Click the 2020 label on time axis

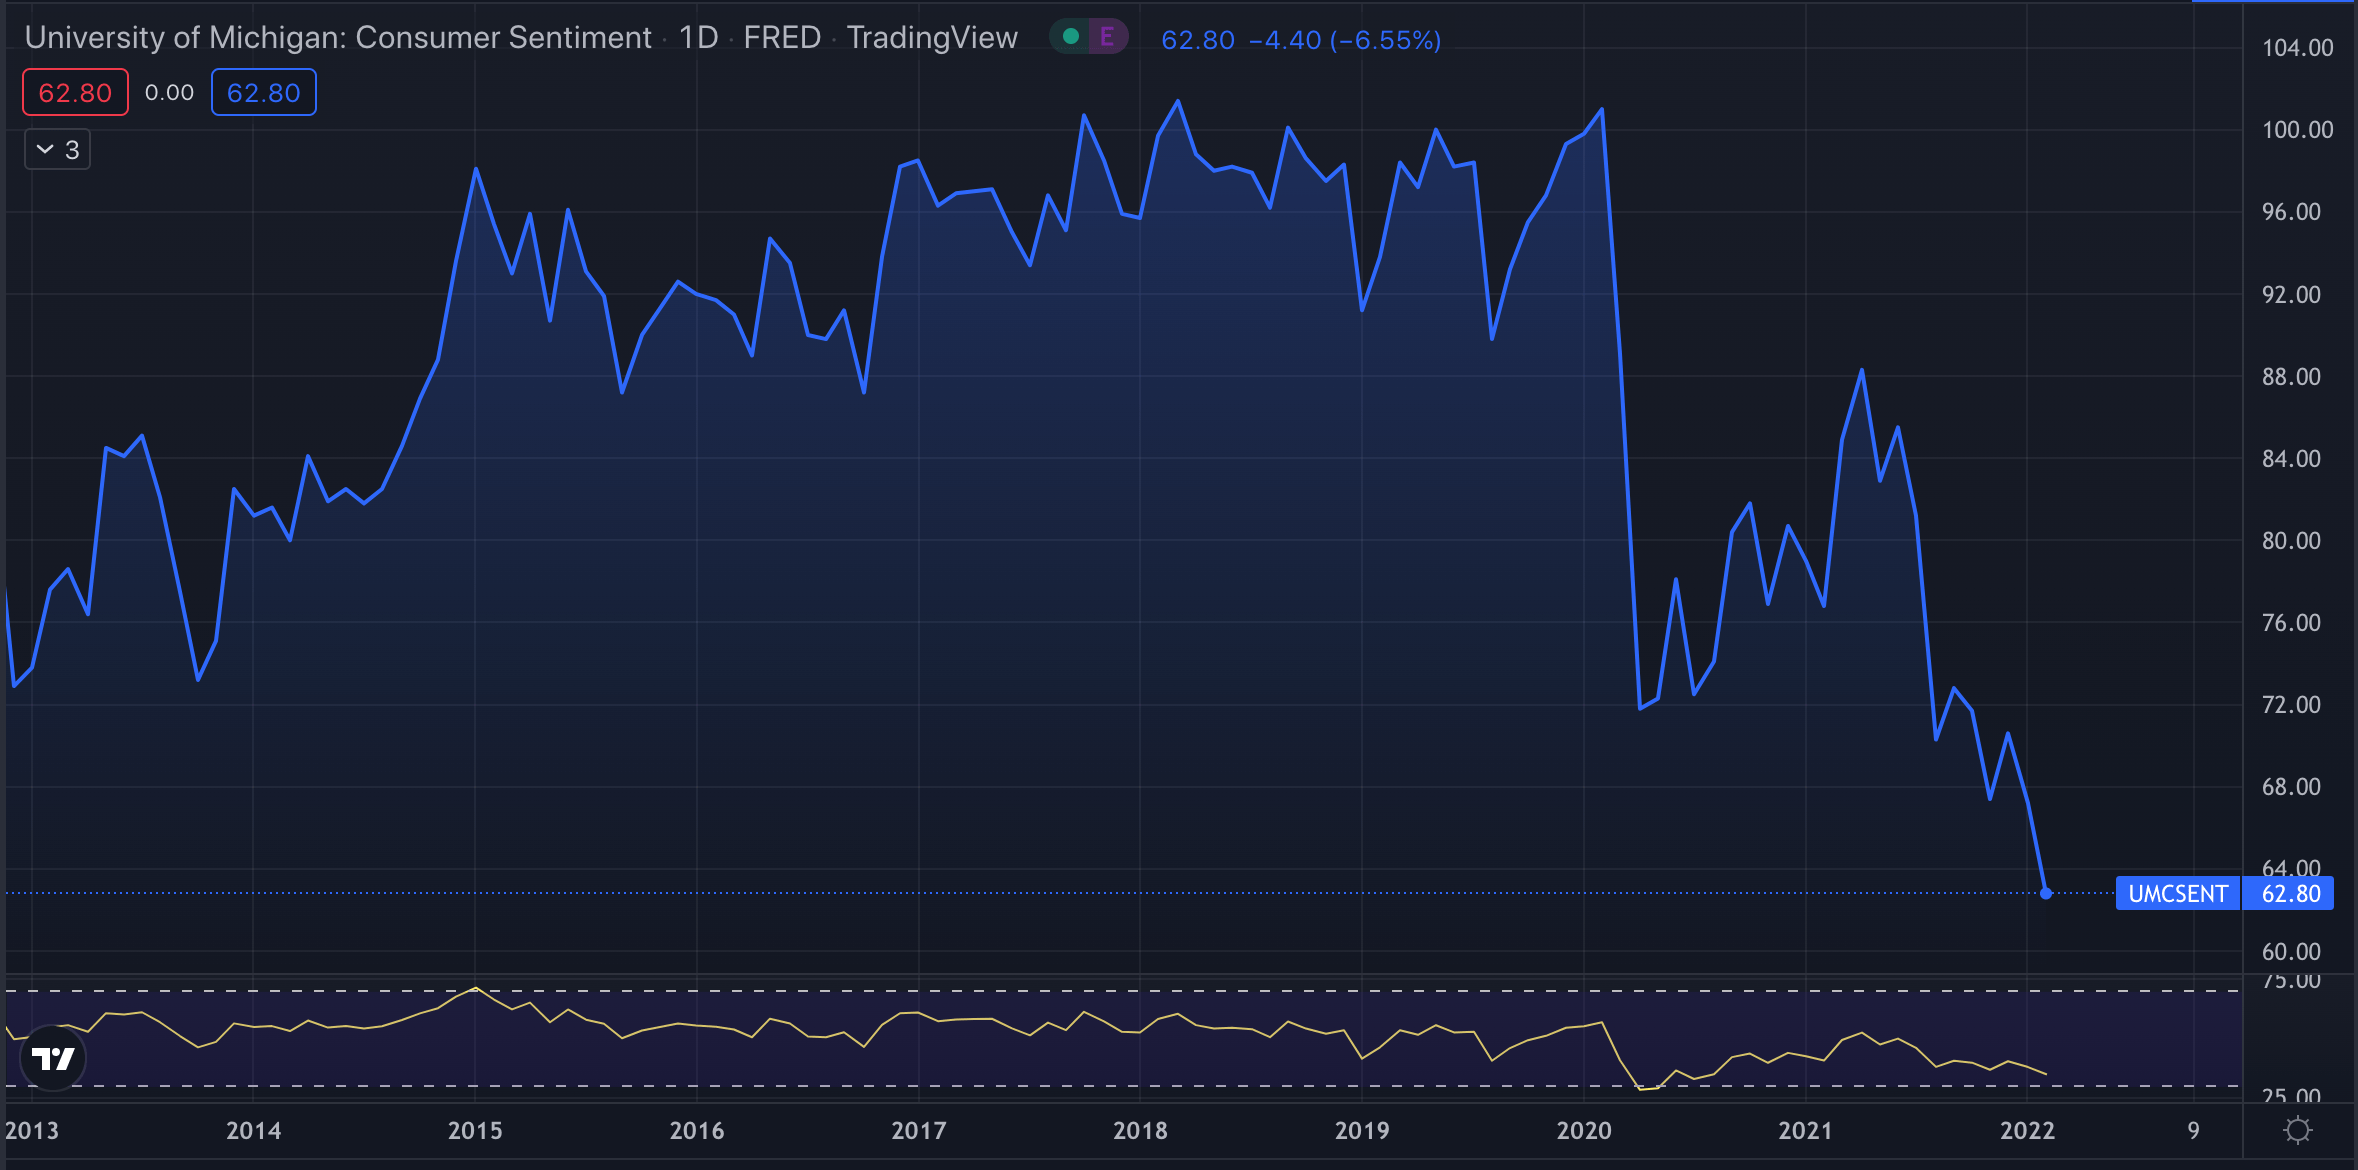(x=1584, y=1130)
